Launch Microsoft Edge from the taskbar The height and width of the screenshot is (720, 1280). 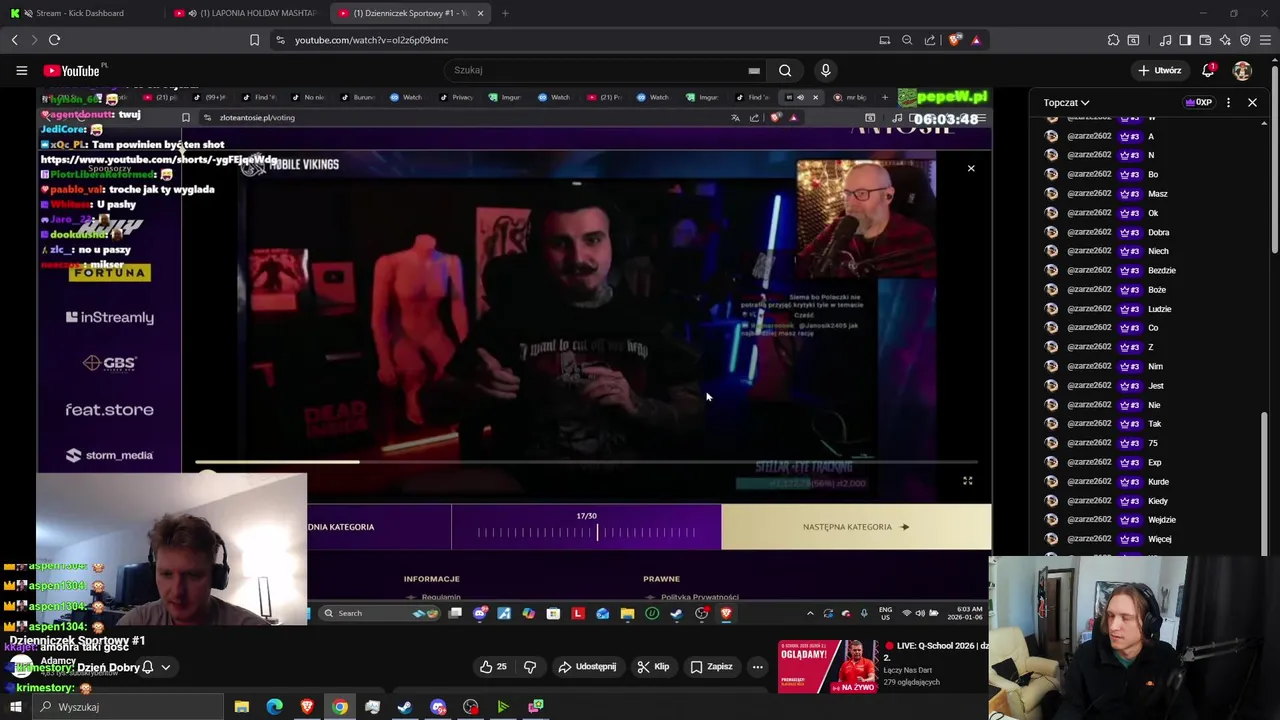pyautogui.click(x=275, y=707)
